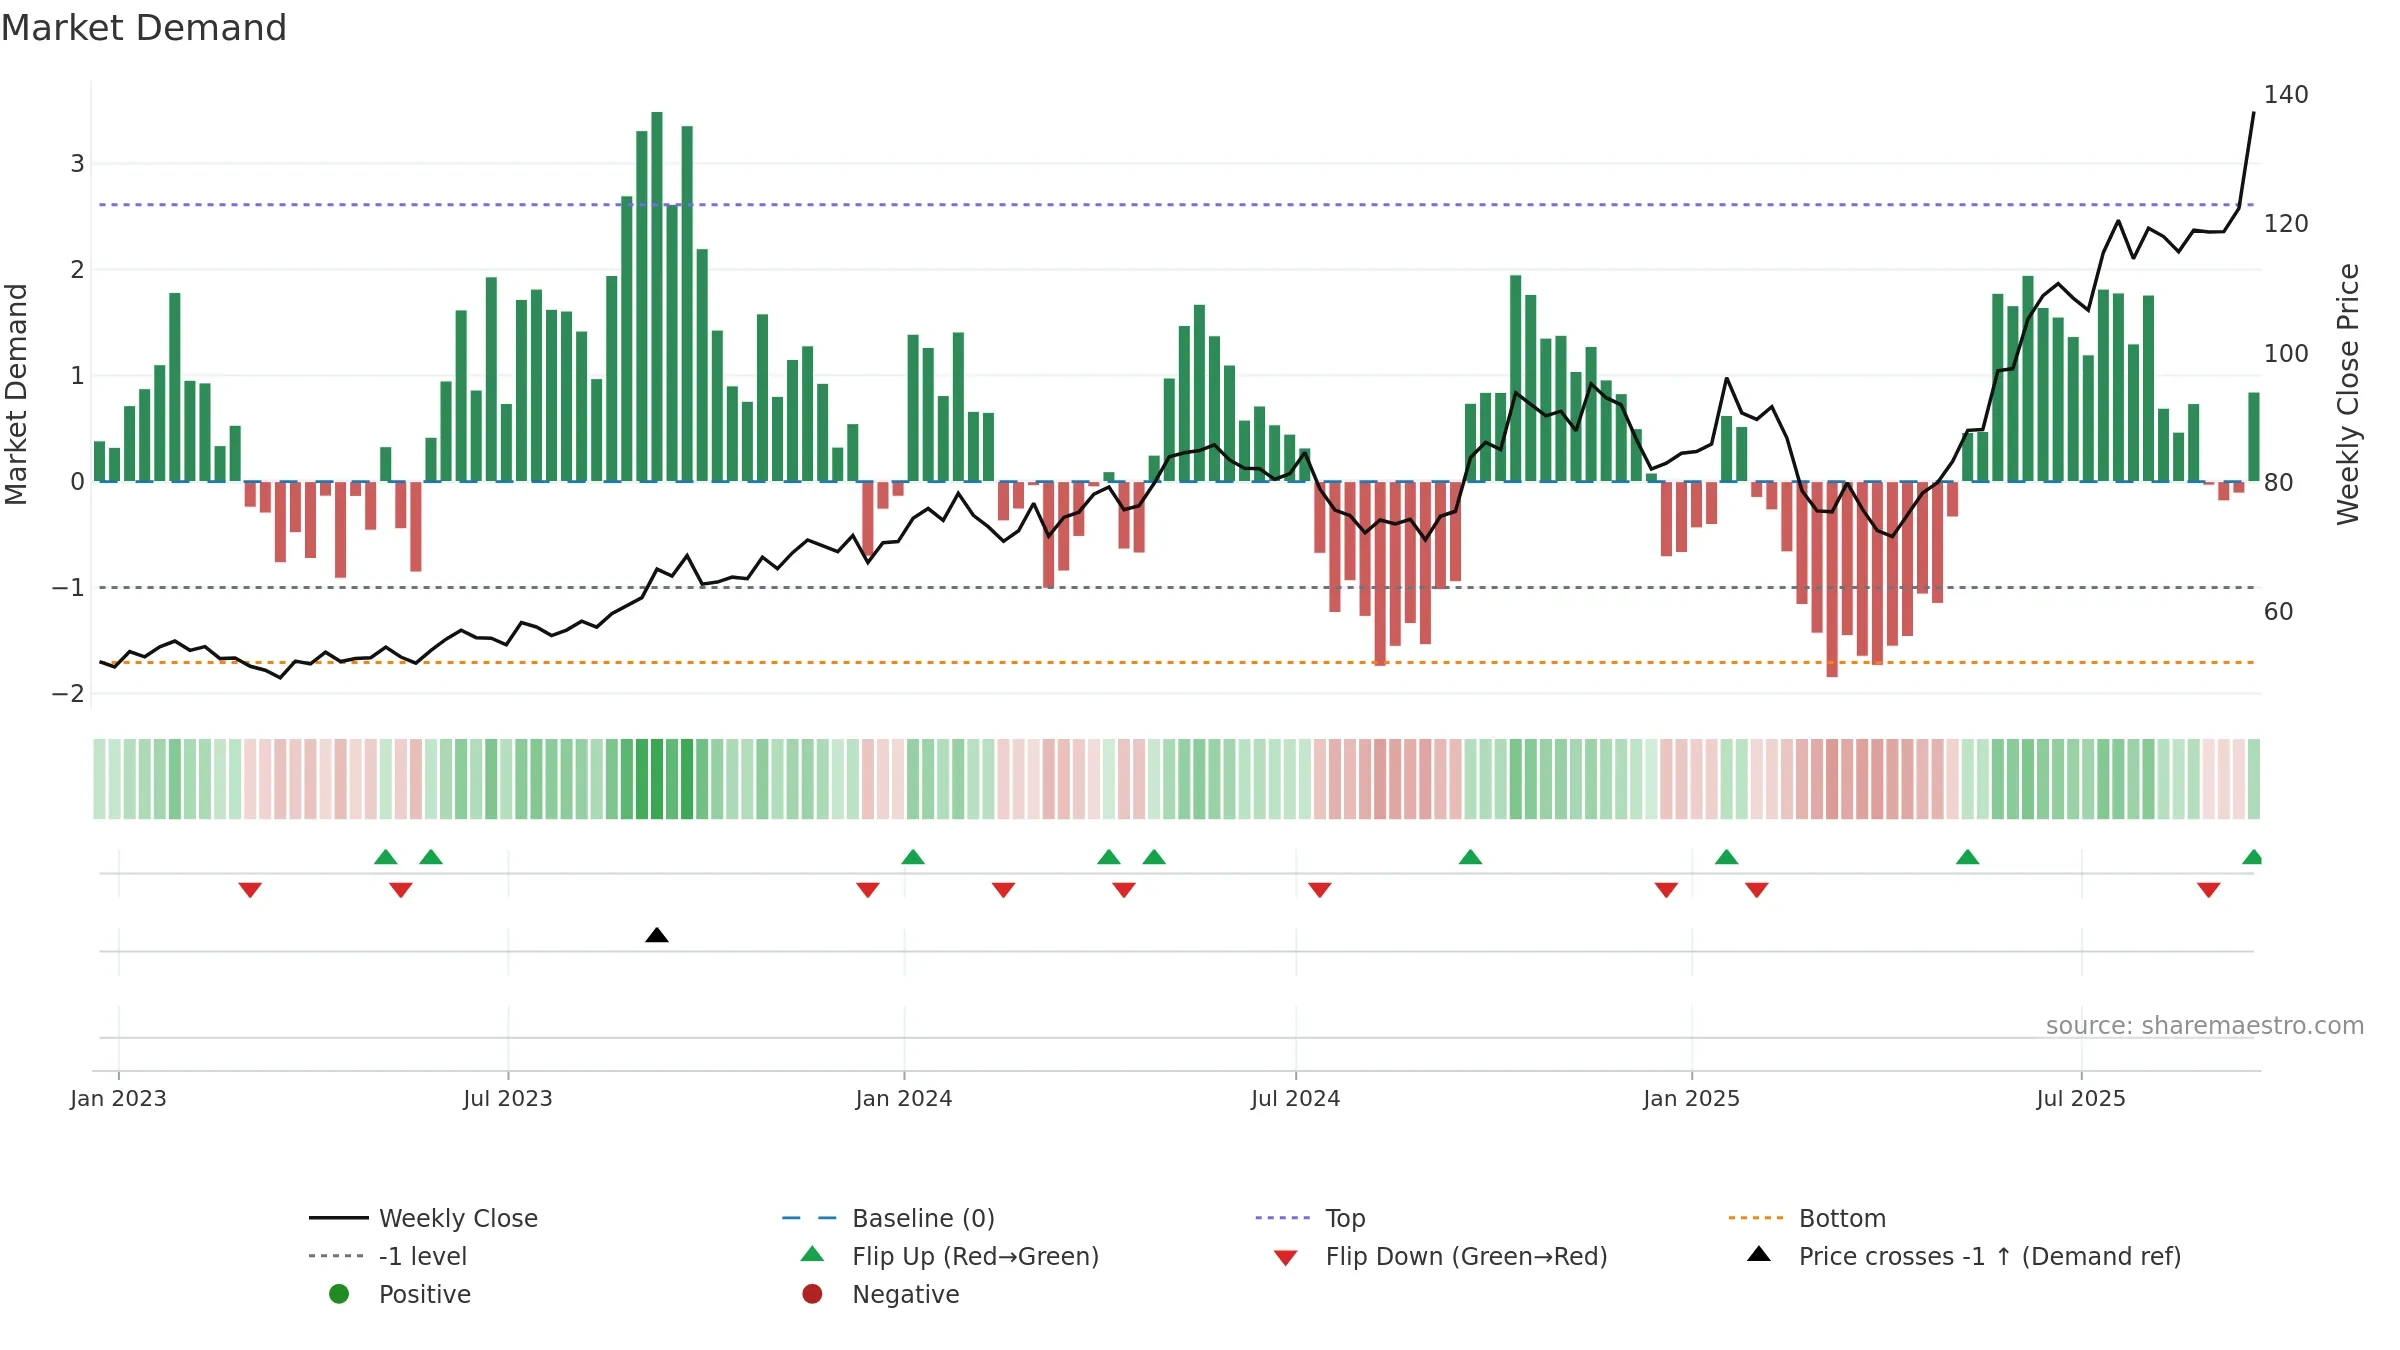Image resolution: width=2400 pixels, height=1350 pixels.
Task: Click the Price crosses -1 legend entry
Action: 1964,1256
